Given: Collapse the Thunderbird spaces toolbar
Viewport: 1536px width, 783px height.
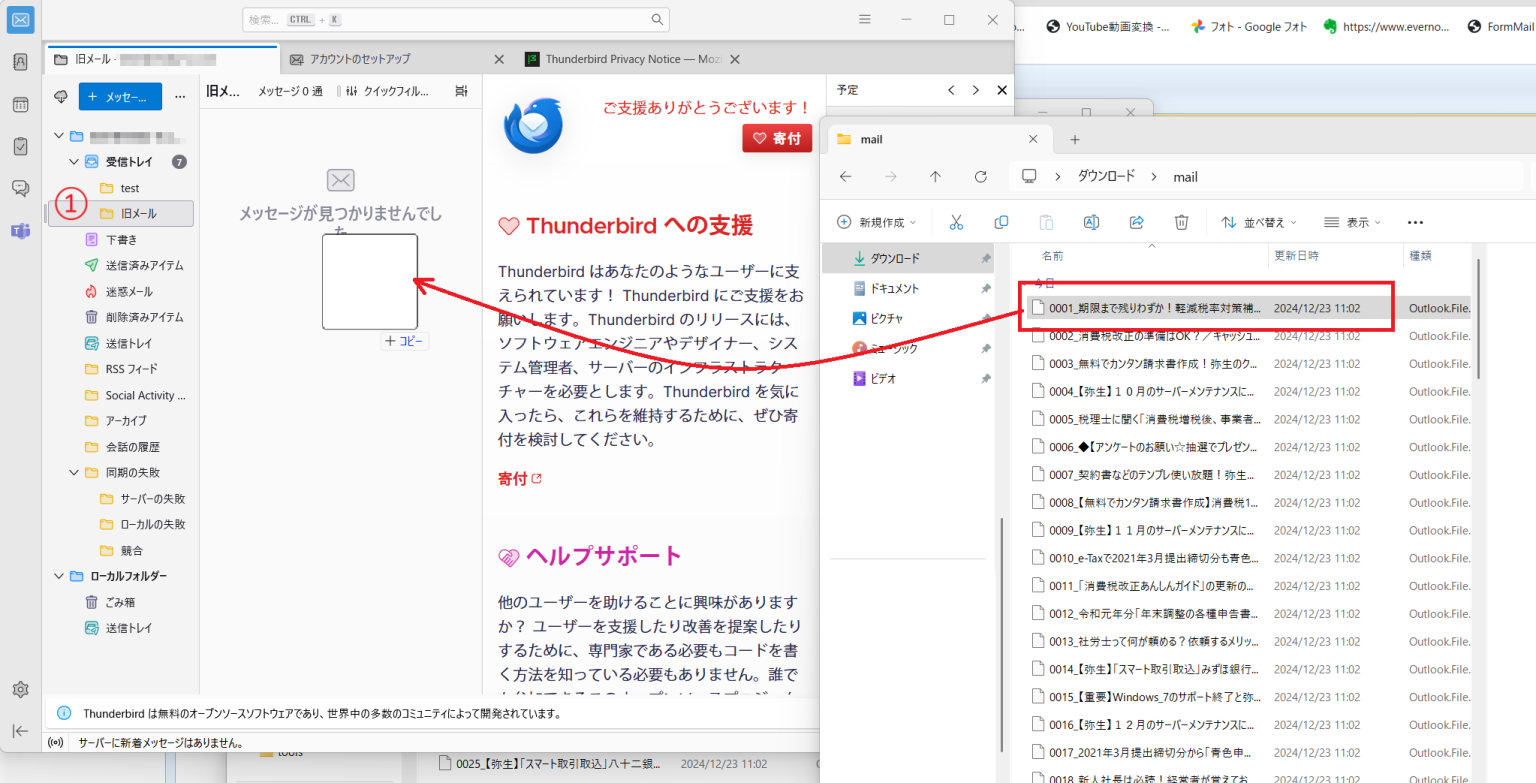Looking at the screenshot, I should (20, 731).
